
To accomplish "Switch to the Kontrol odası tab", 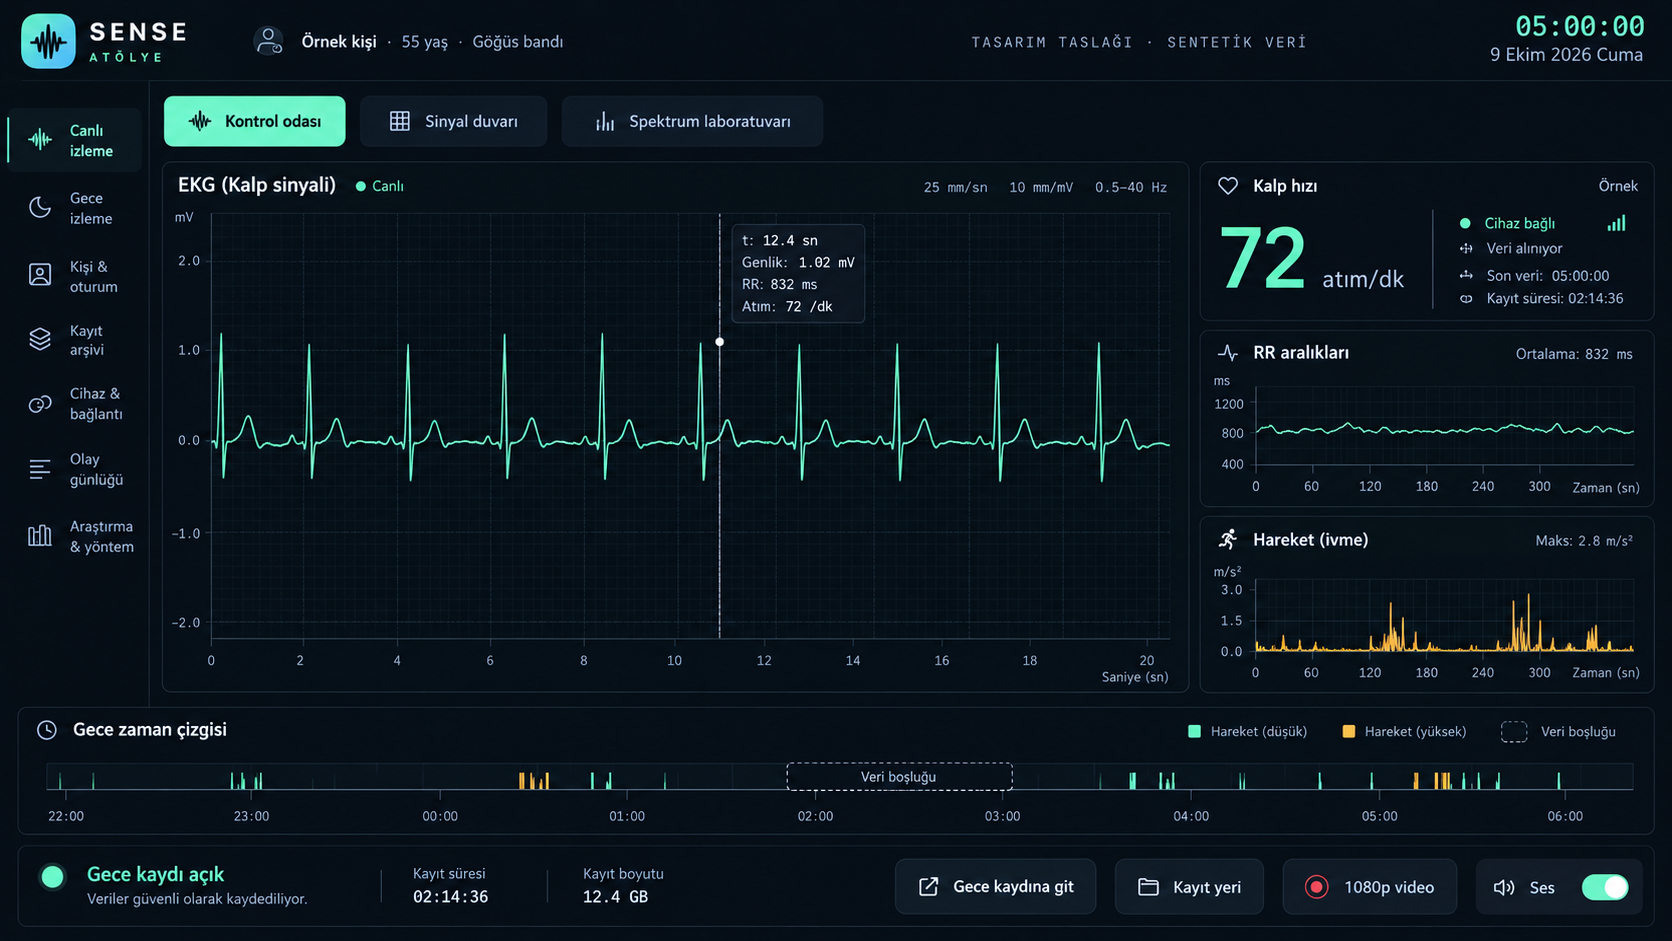I will 255,121.
